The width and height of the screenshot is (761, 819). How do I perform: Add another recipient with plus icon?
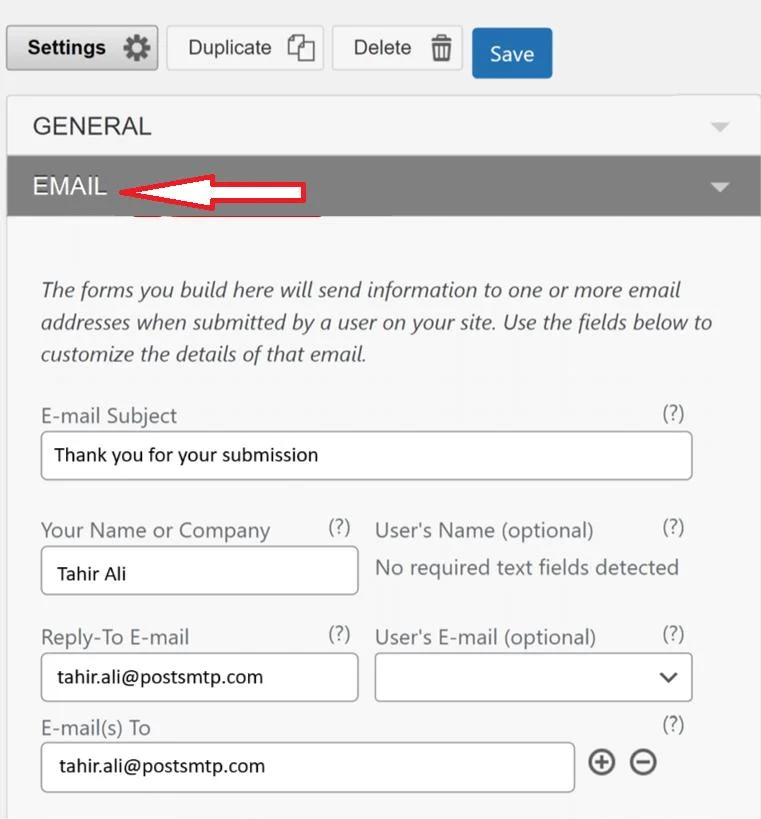tap(601, 763)
